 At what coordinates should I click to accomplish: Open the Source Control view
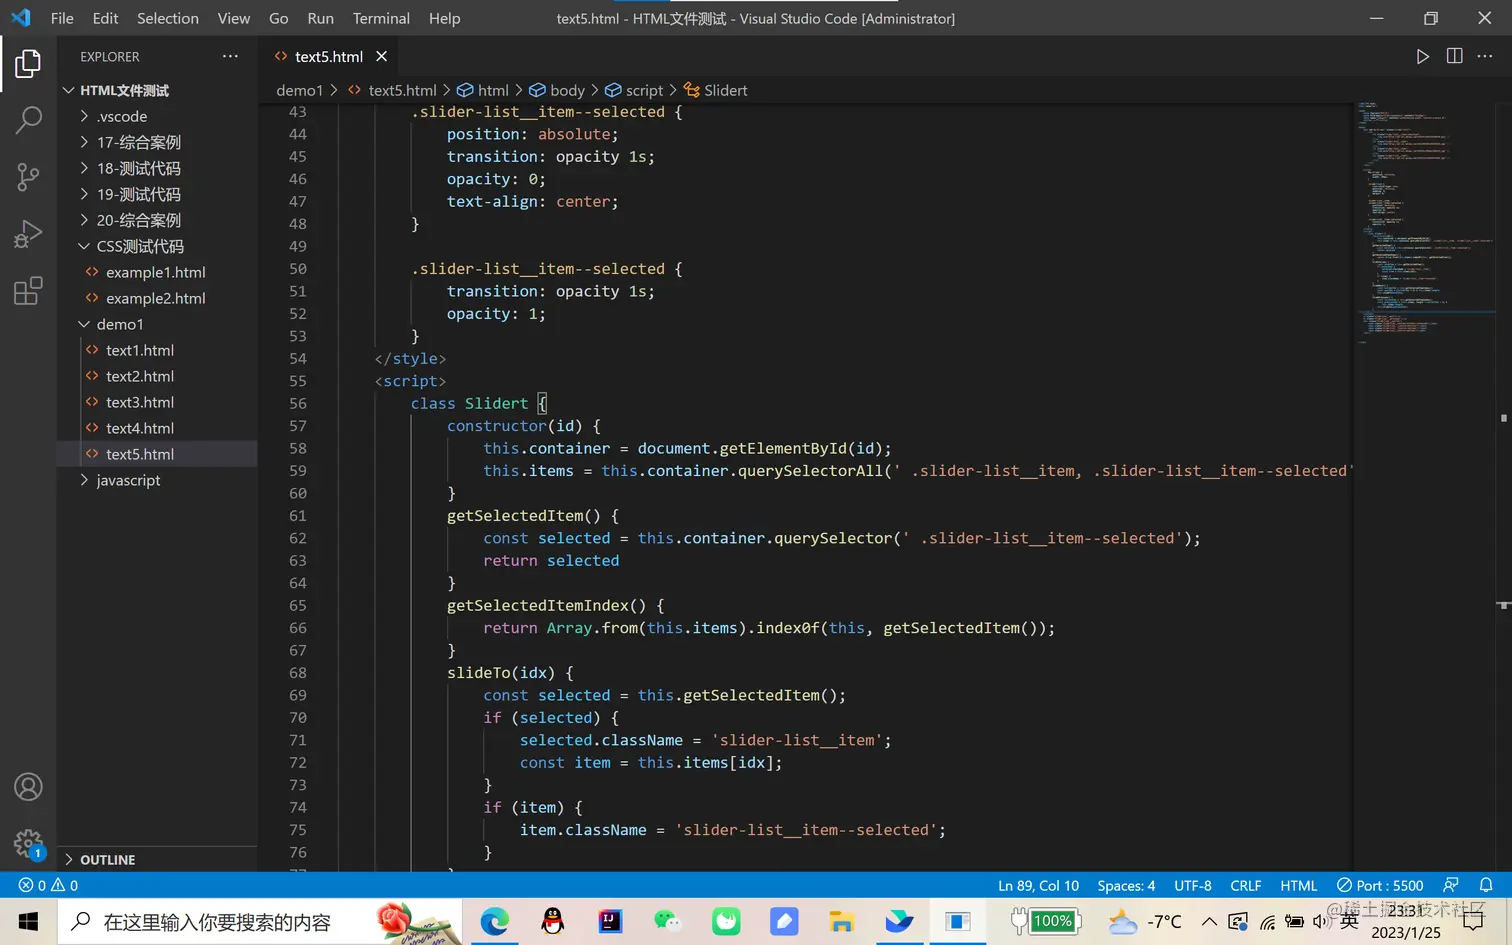click(x=28, y=177)
